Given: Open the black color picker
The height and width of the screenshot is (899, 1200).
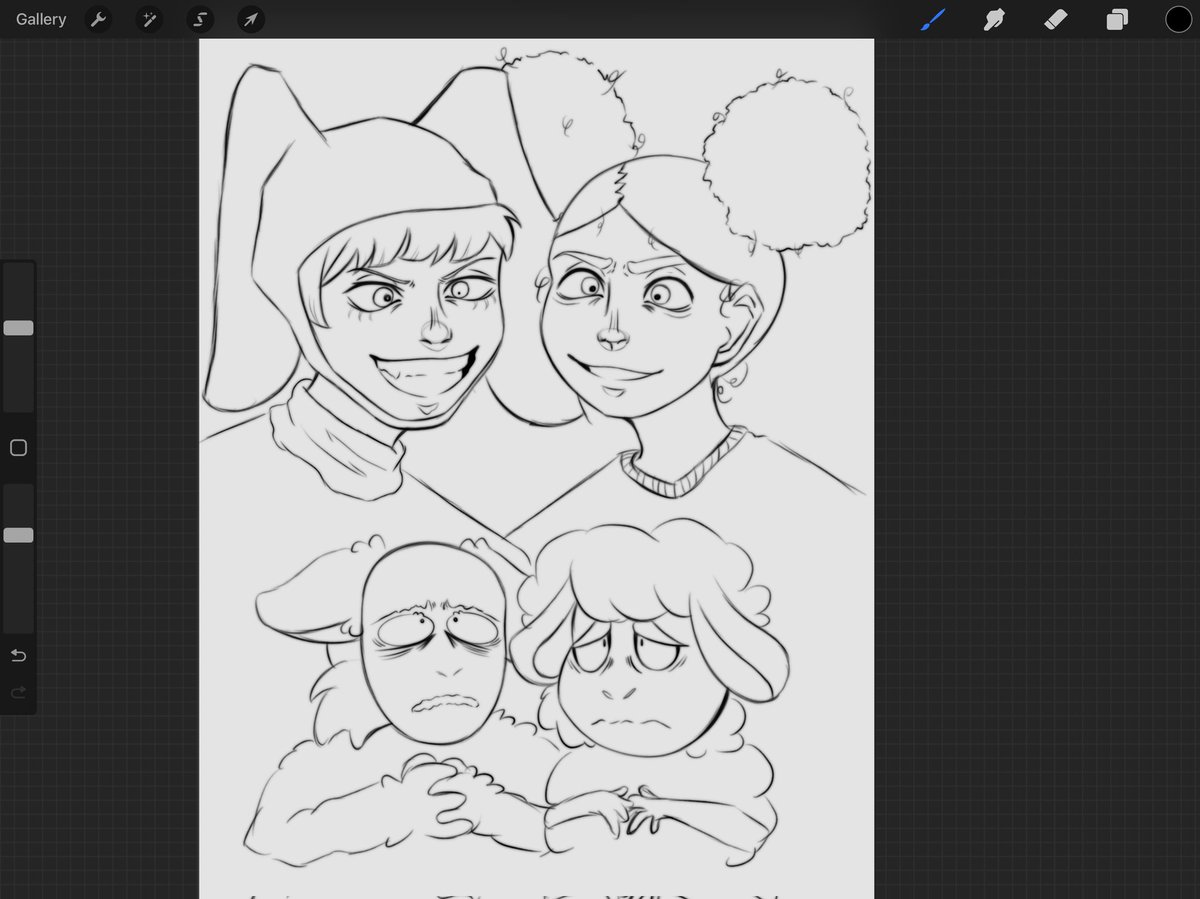Looking at the screenshot, I should tap(1178, 19).
